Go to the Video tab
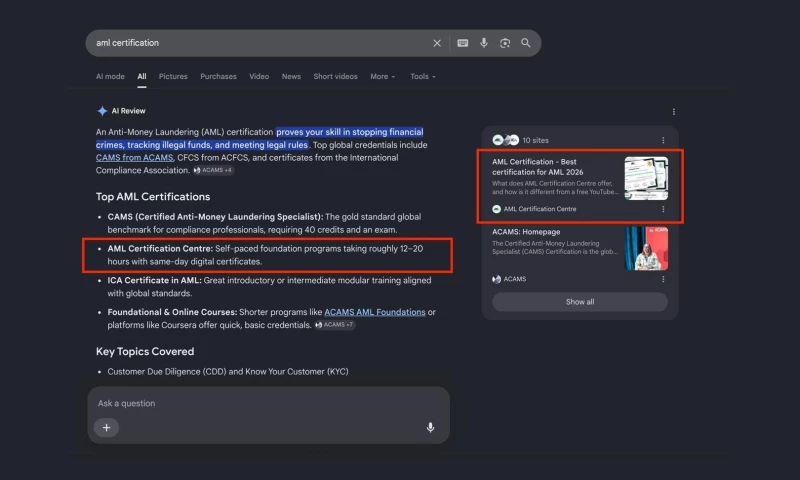The width and height of the screenshot is (800, 480). (x=259, y=77)
